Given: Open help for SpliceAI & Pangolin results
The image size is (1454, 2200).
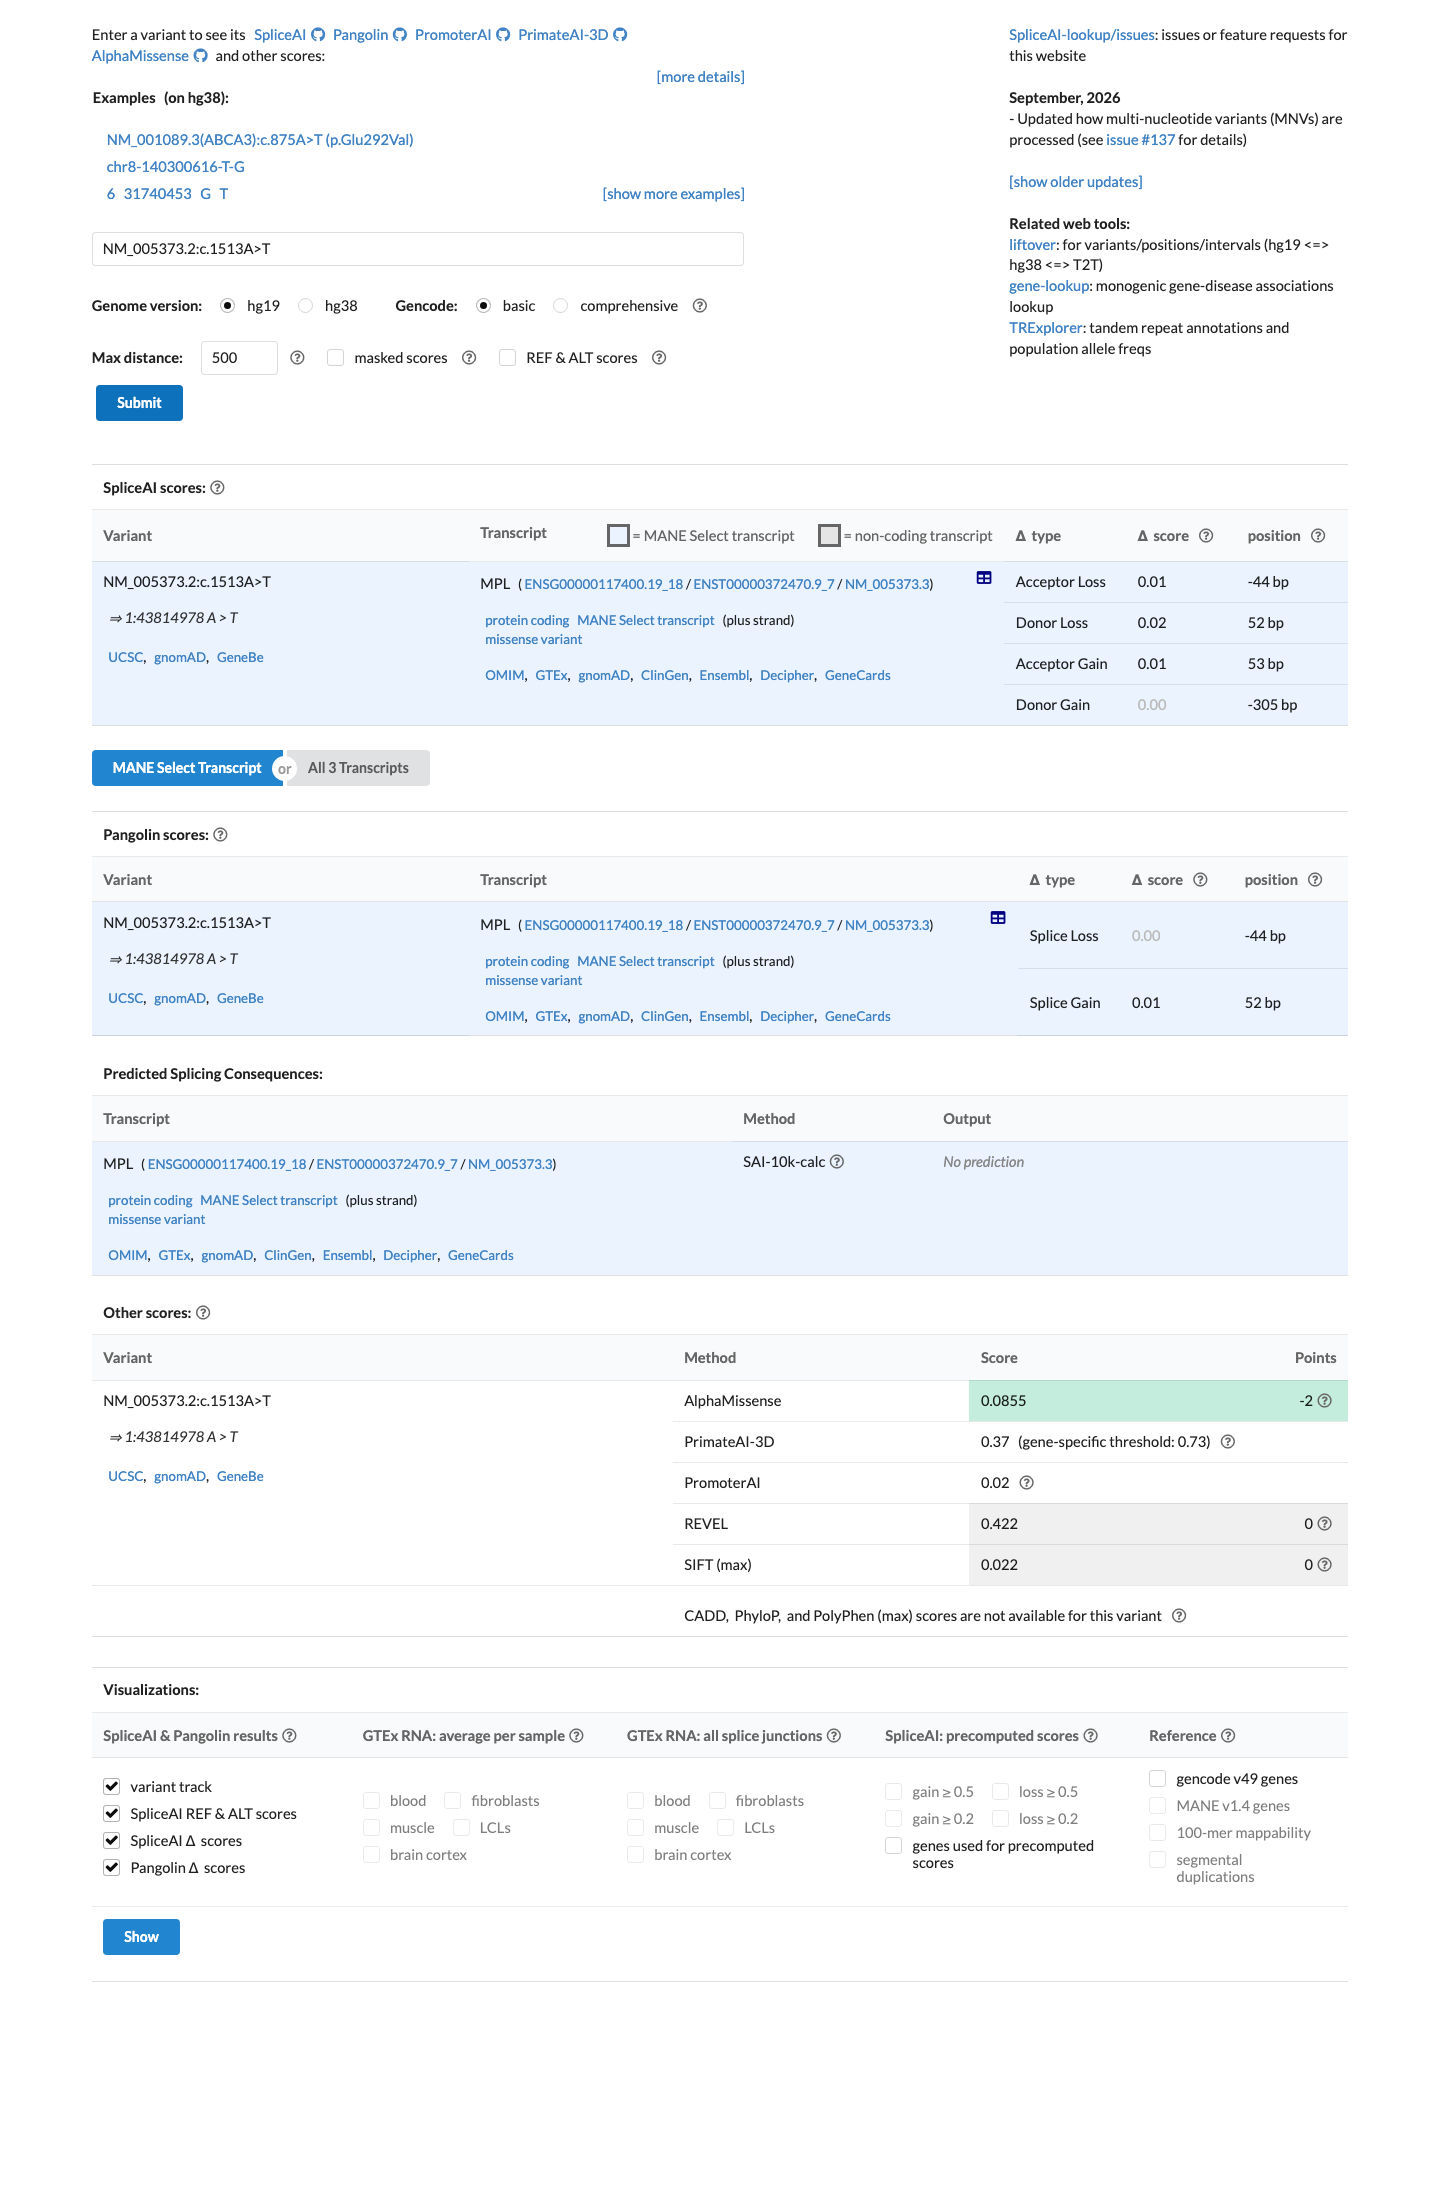Looking at the screenshot, I should pos(289,1736).
